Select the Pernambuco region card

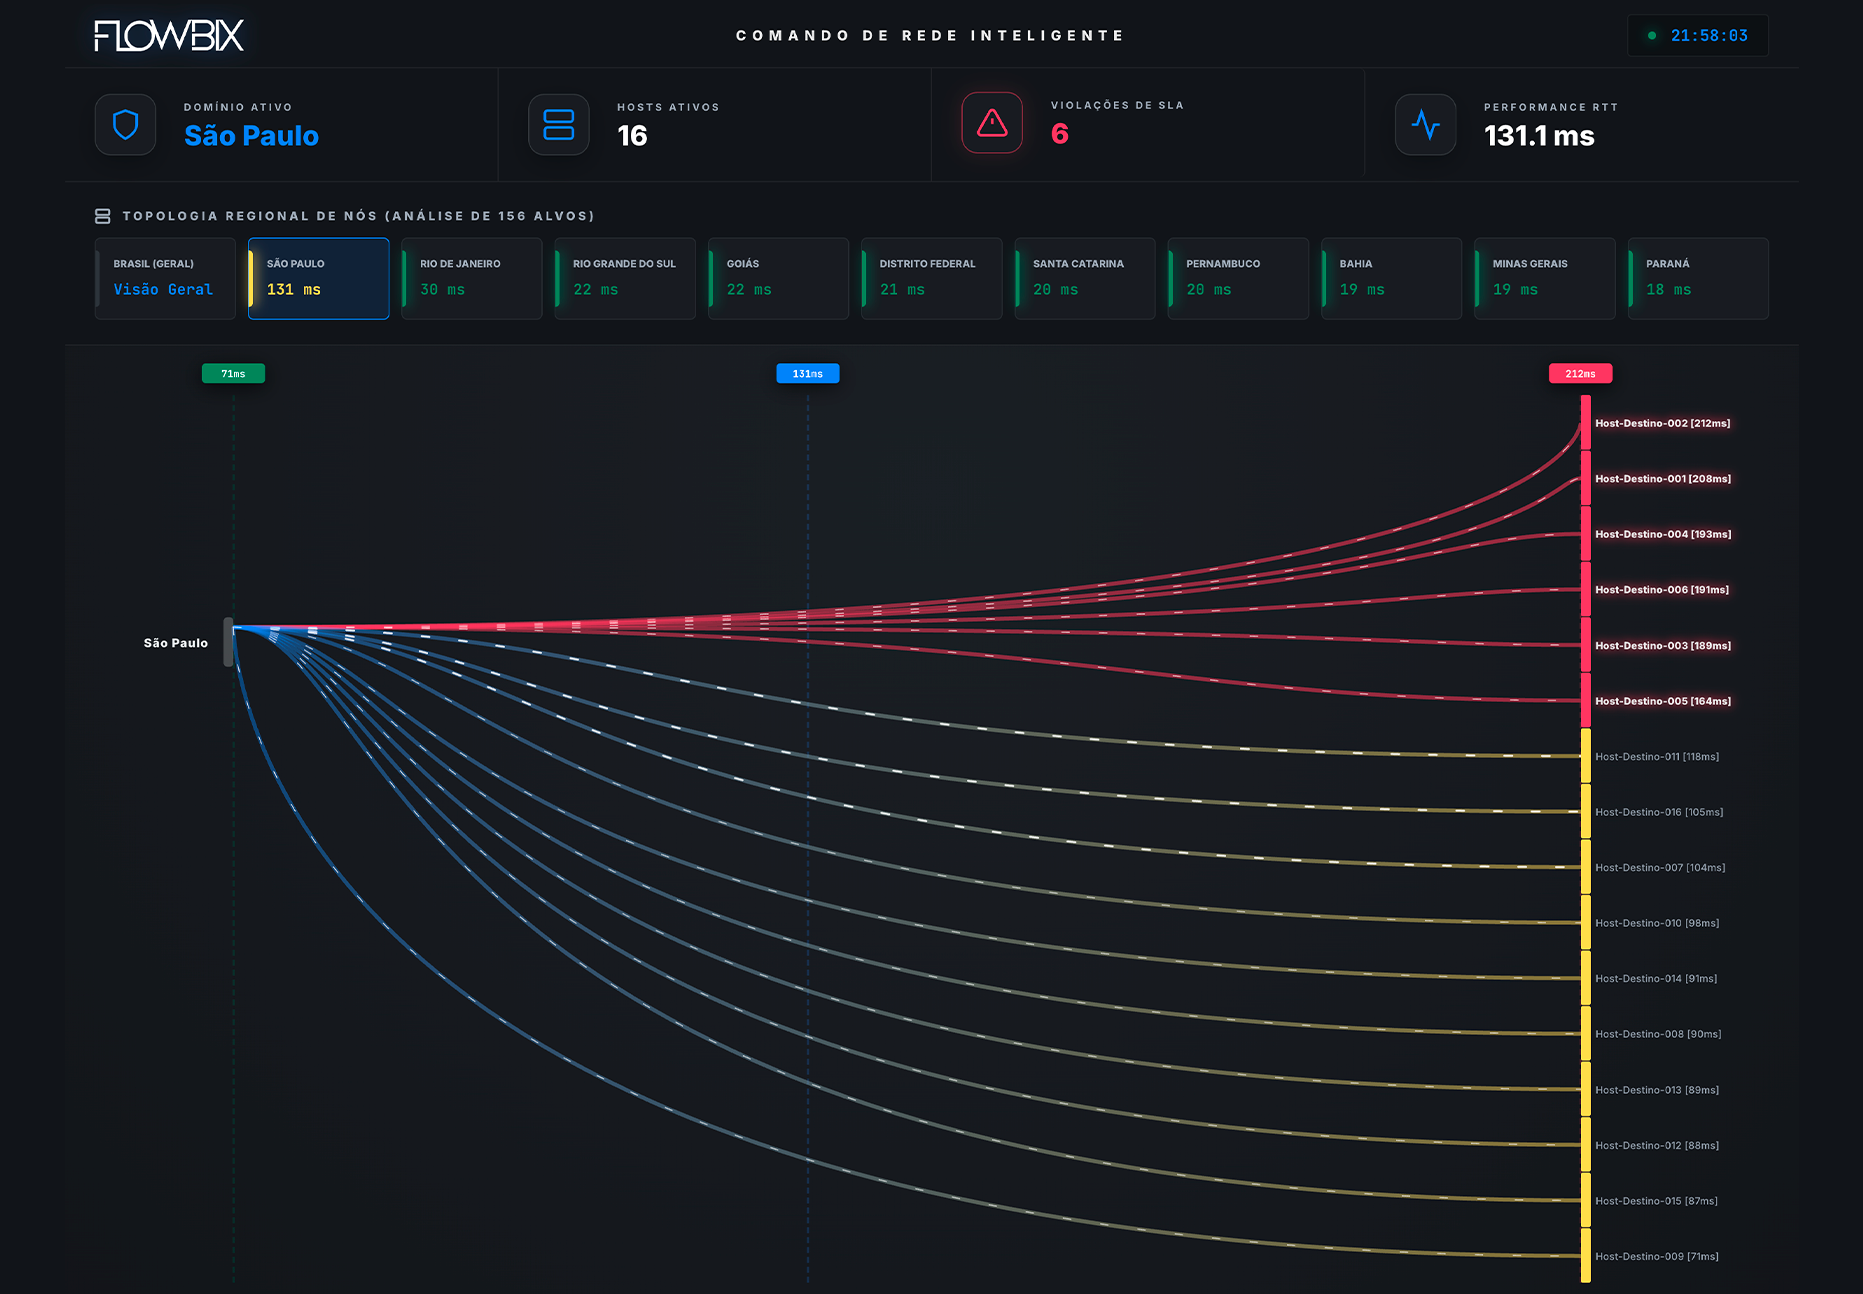[1238, 278]
